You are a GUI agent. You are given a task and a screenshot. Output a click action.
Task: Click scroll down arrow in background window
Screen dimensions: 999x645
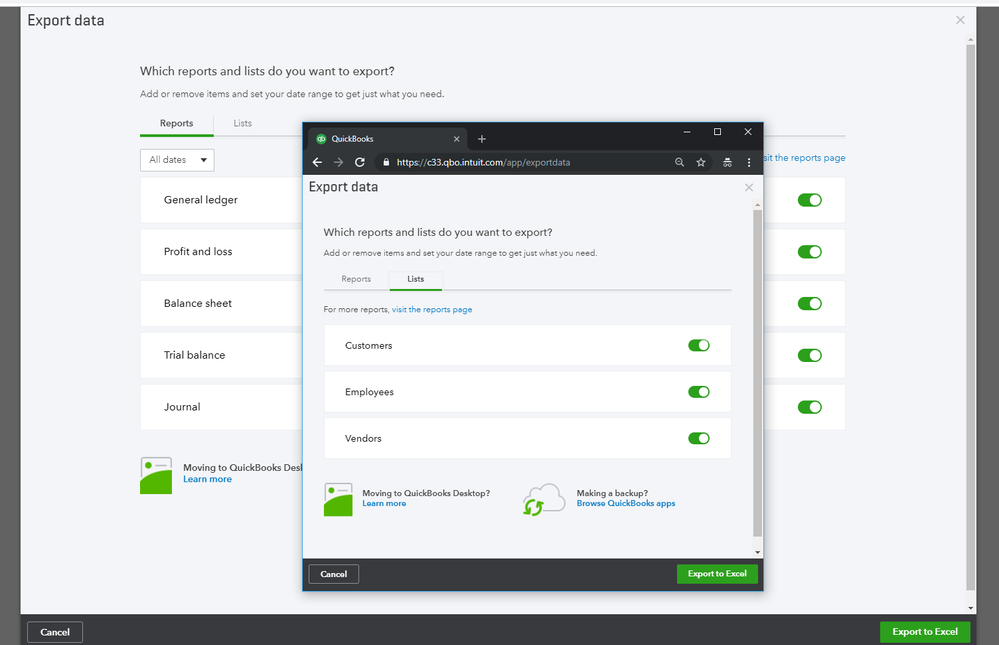click(970, 608)
